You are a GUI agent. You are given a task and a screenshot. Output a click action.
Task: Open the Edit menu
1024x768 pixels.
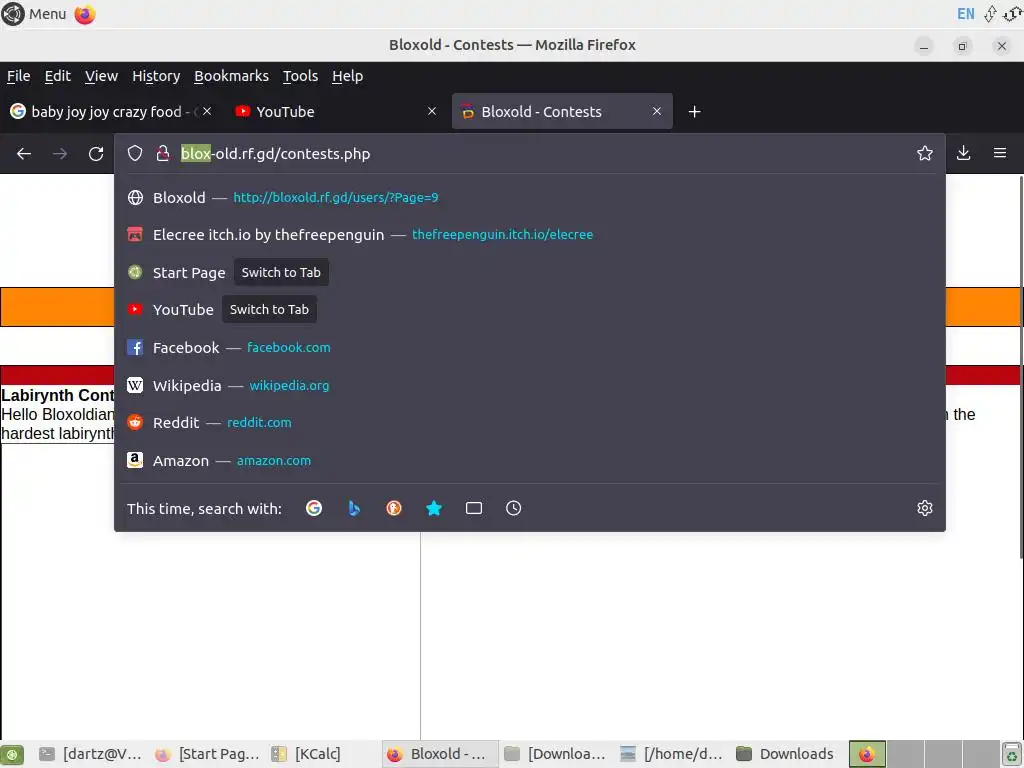(57, 76)
